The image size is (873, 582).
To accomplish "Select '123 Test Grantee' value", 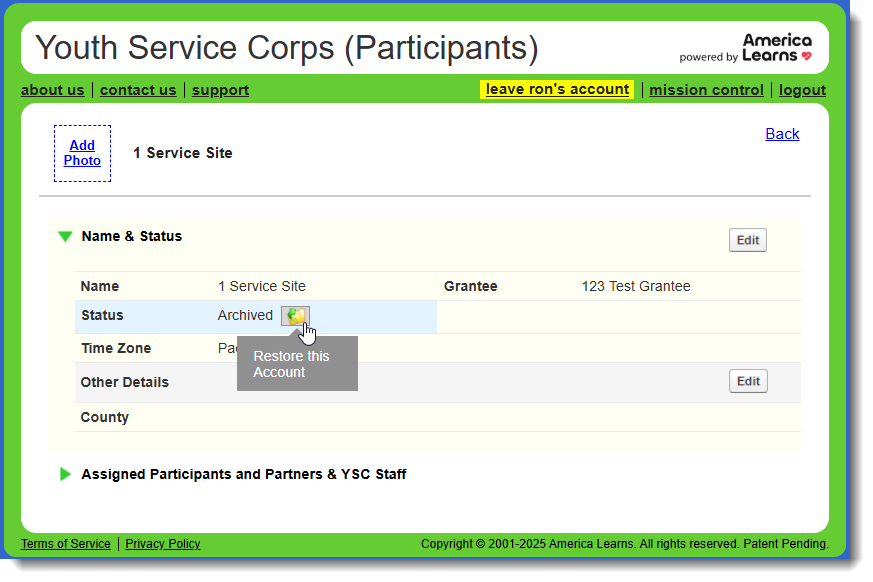I will point(636,286).
